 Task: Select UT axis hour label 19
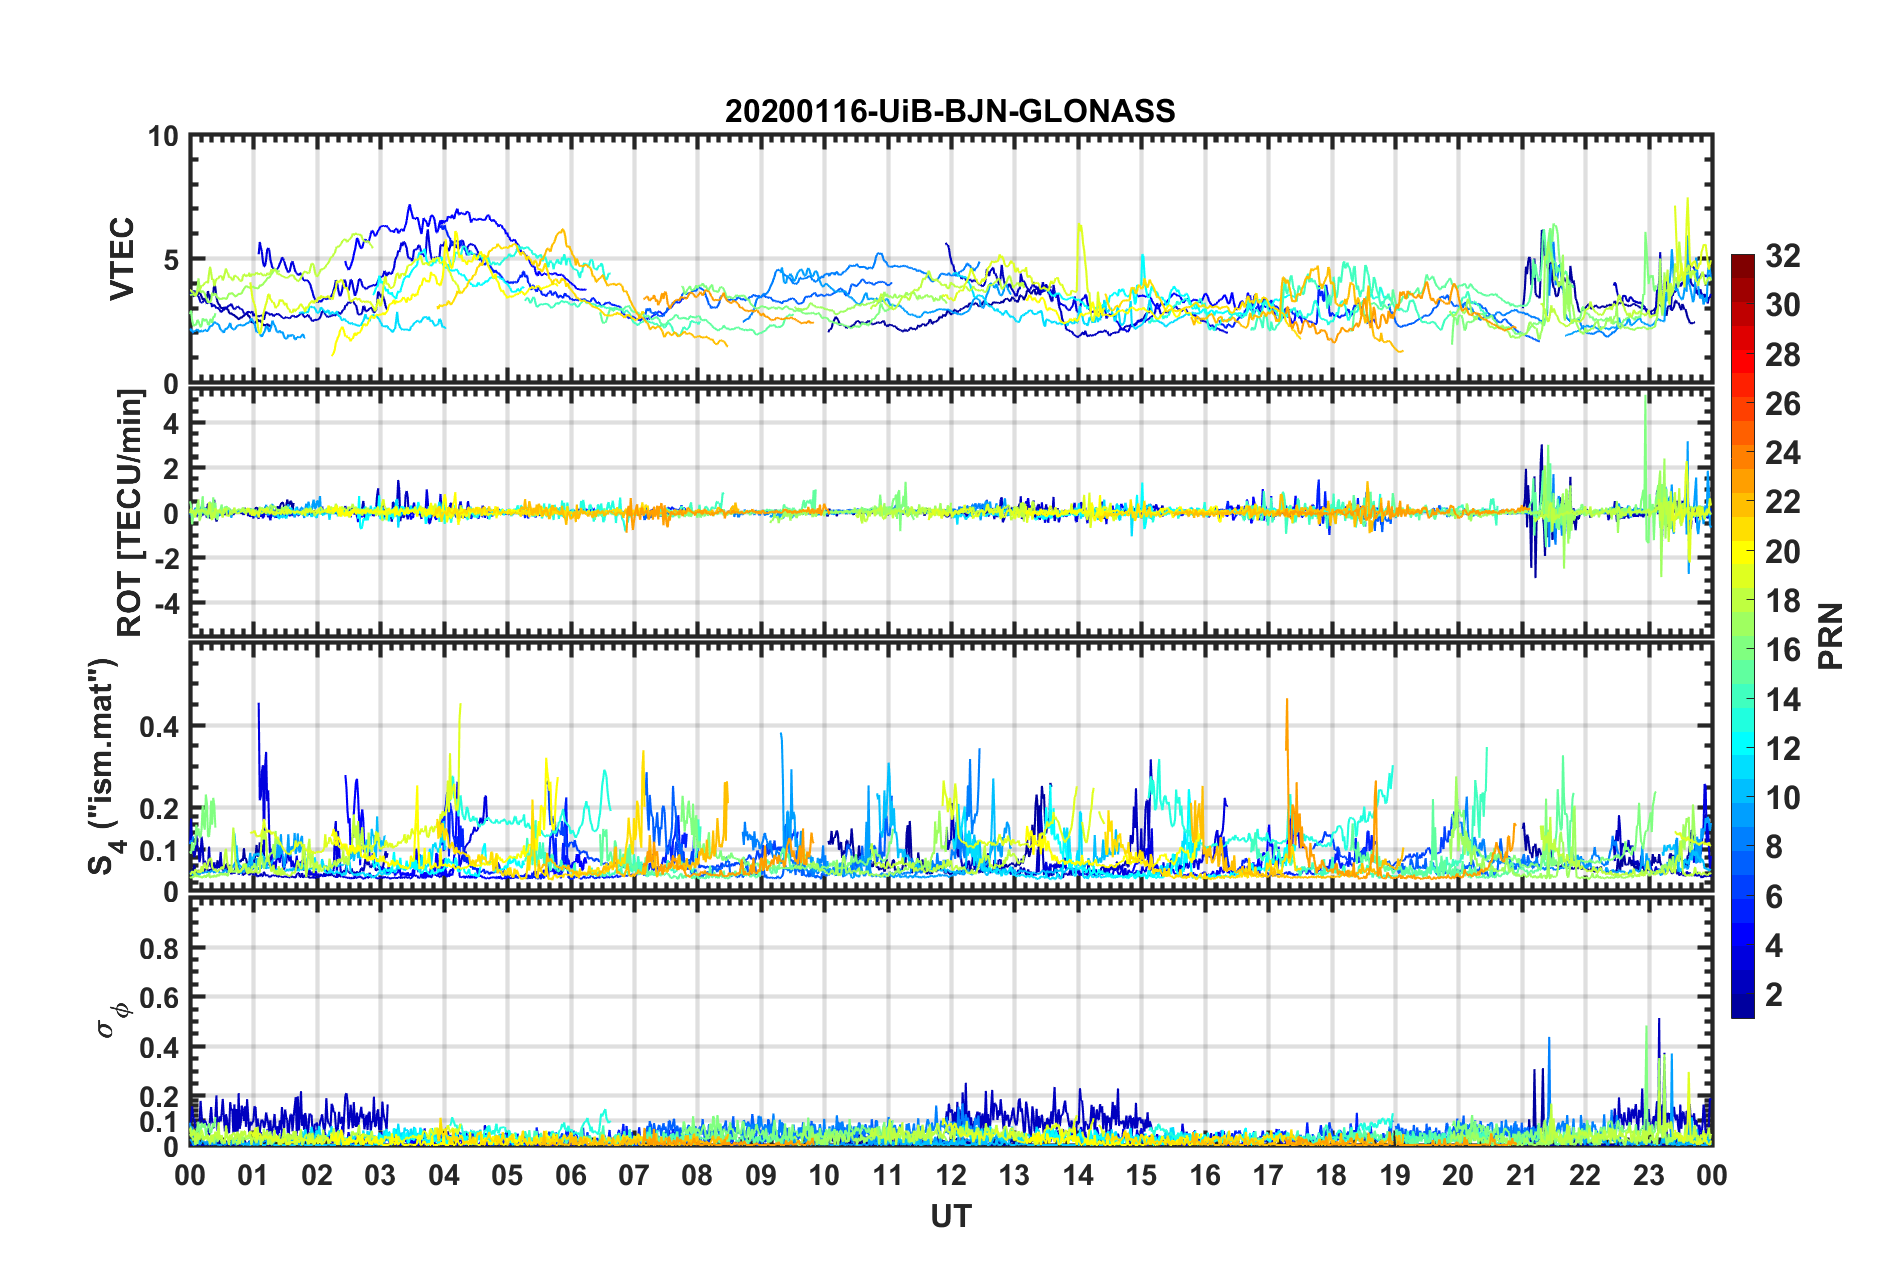tap(1395, 1176)
